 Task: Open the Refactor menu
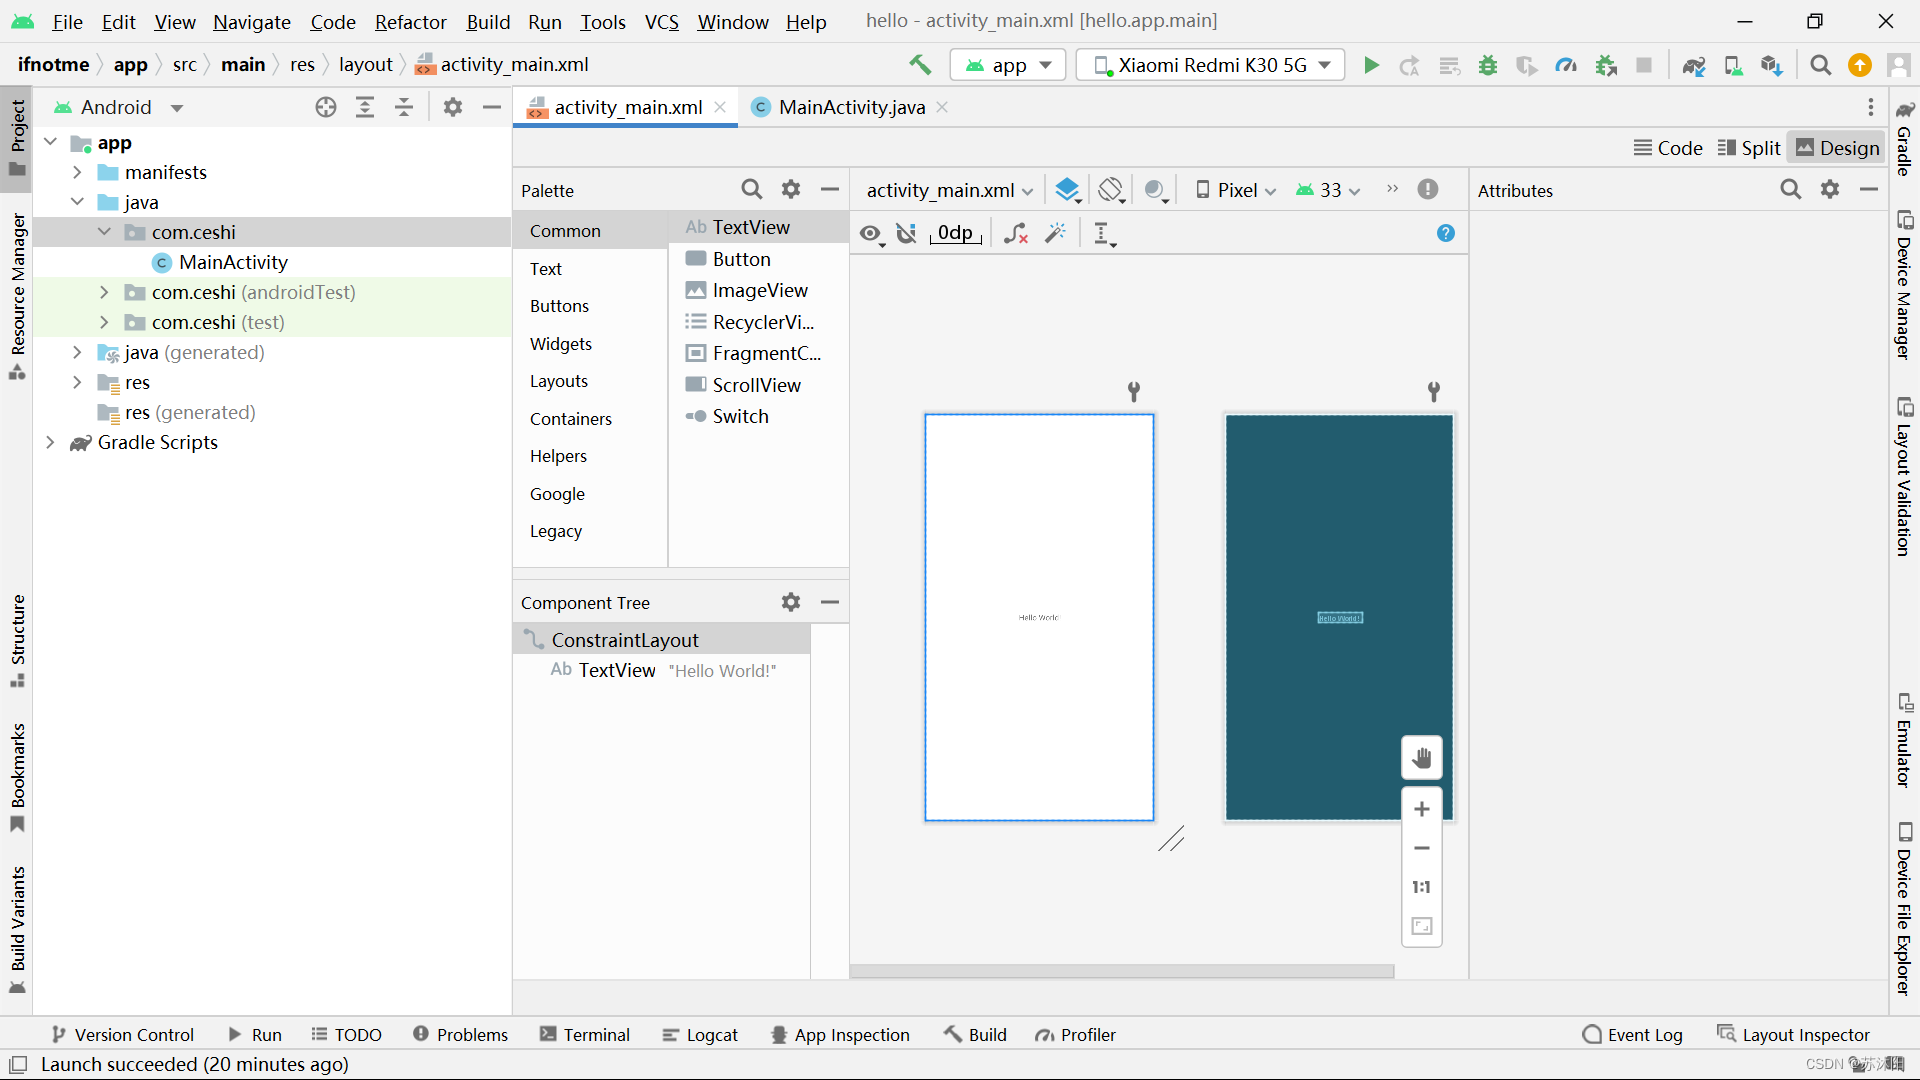(410, 21)
